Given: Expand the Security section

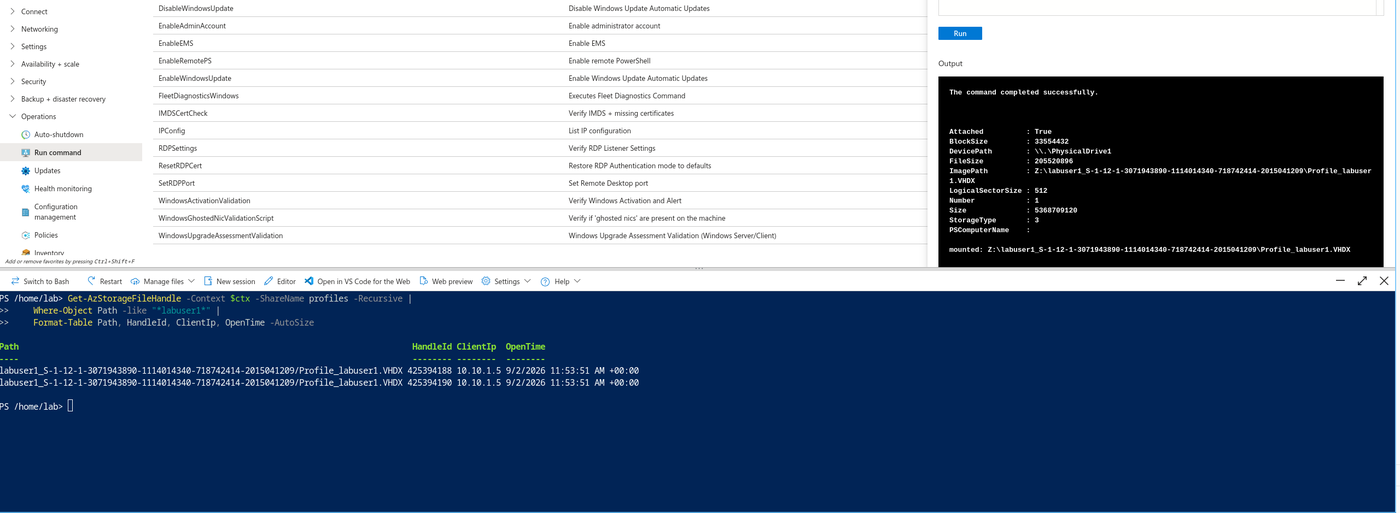Looking at the screenshot, I should 12,81.
